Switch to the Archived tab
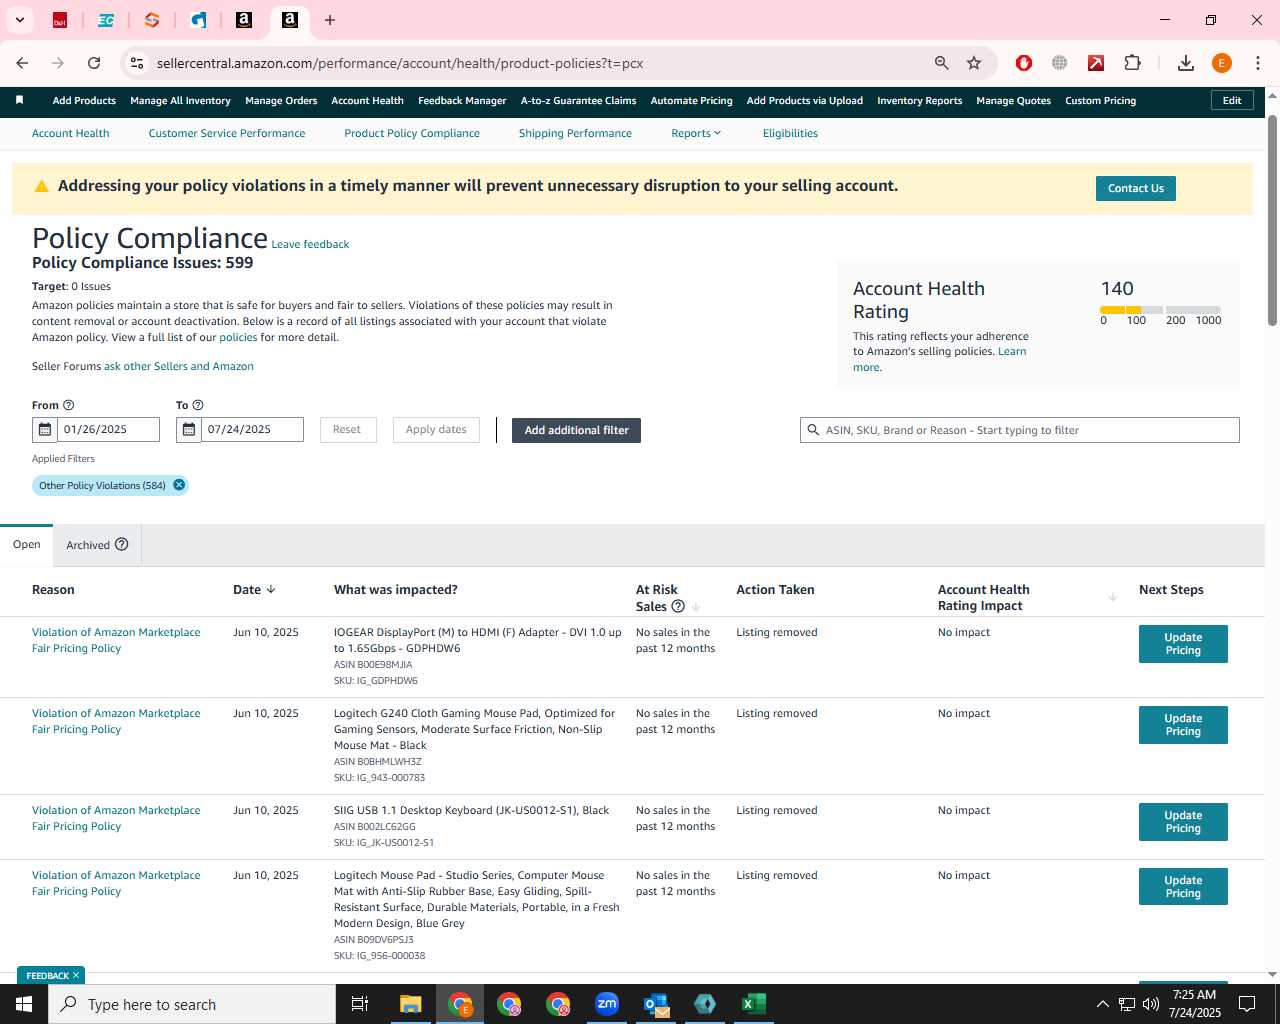 (97, 545)
